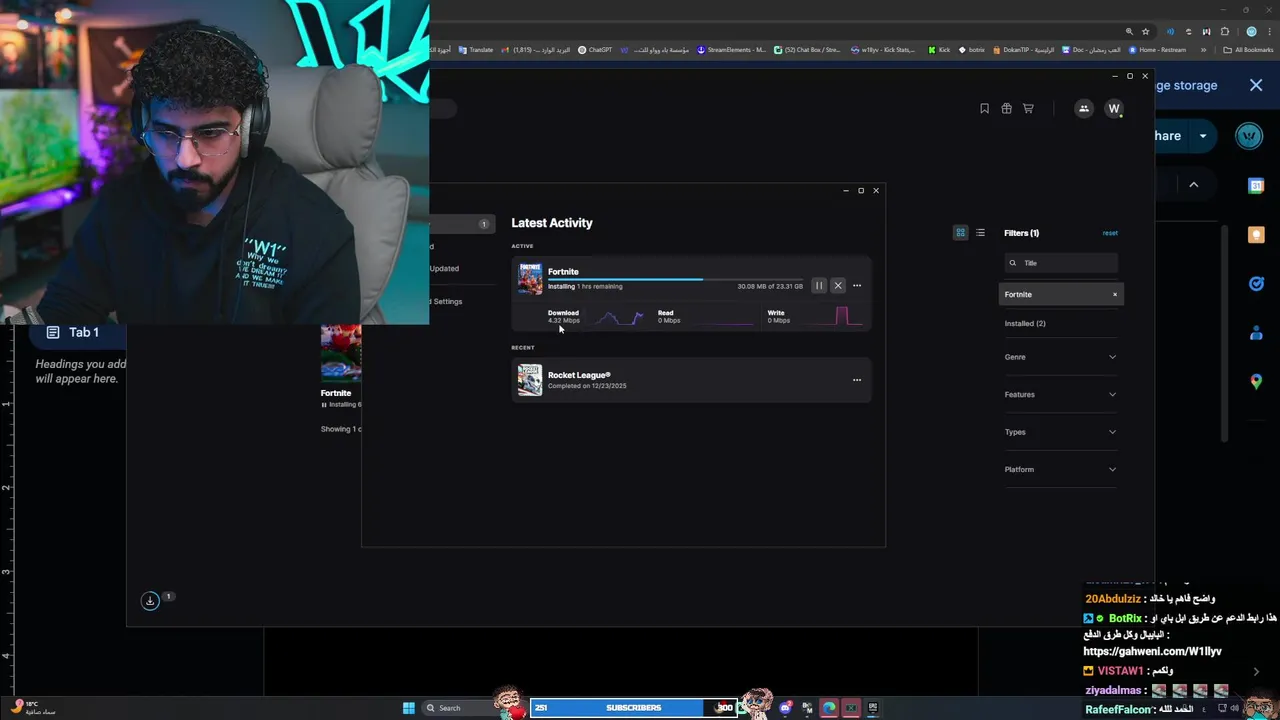This screenshot has width=1280, height=720.
Task: Open the StreamElements bookmark
Action: pos(732,49)
